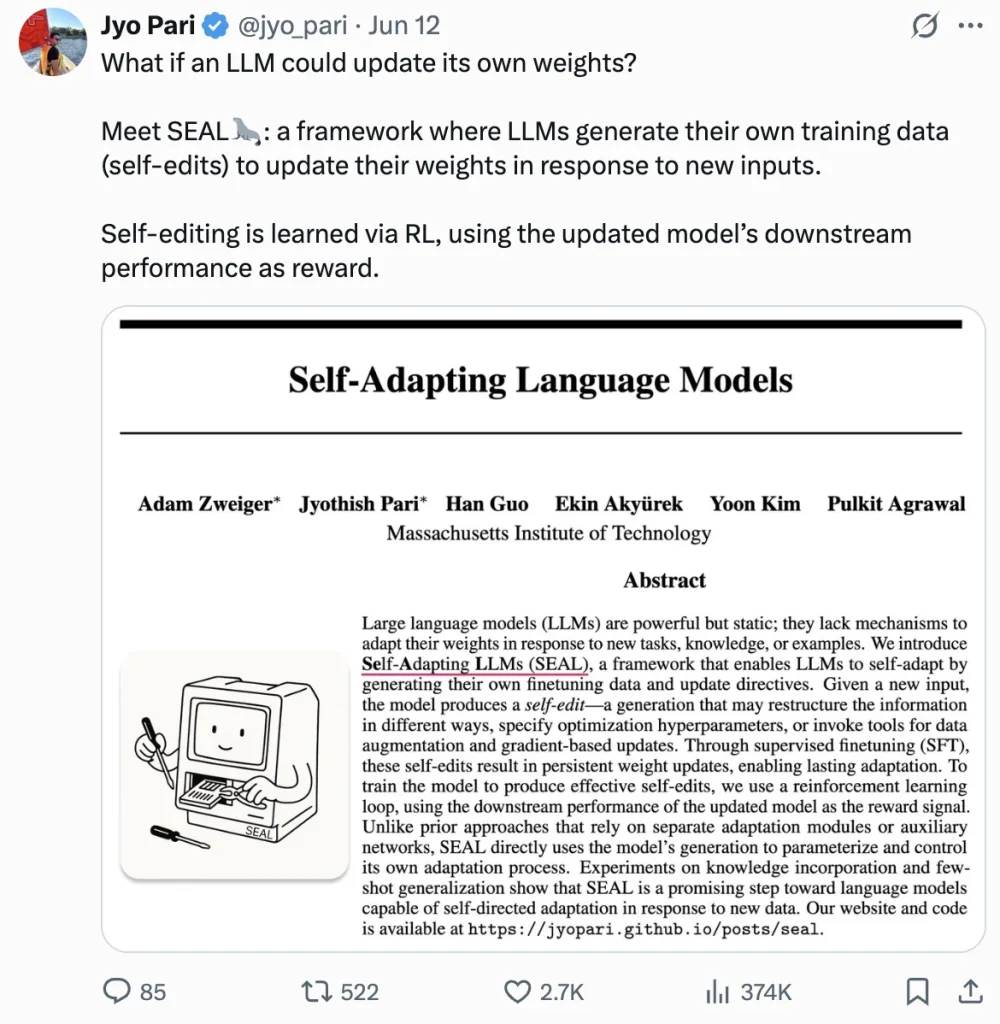
Task: Click the @jyo_pari handle
Action: [292, 25]
